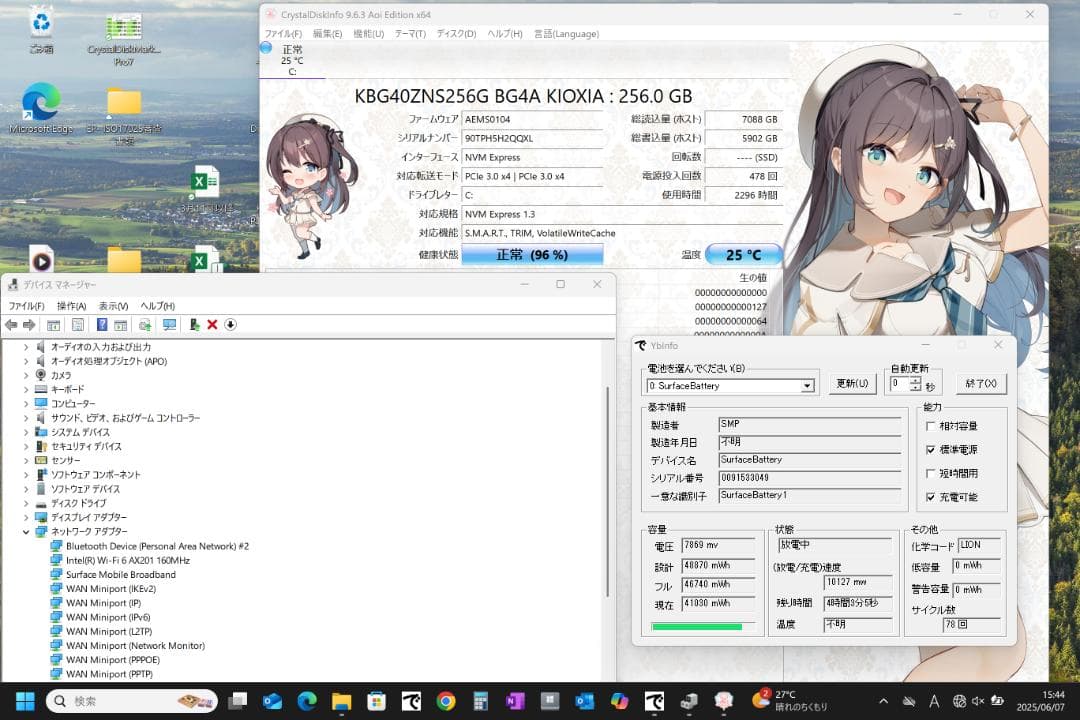
Task: Expand the オーディオの入力および出力 tree node
Action: coord(26,347)
